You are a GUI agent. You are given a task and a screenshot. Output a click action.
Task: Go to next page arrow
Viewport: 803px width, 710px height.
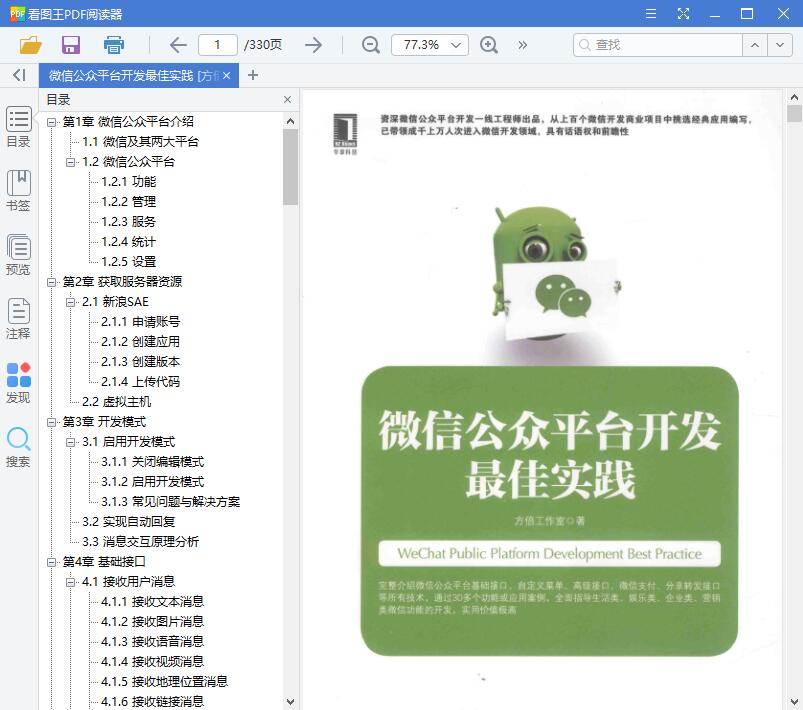(x=313, y=45)
